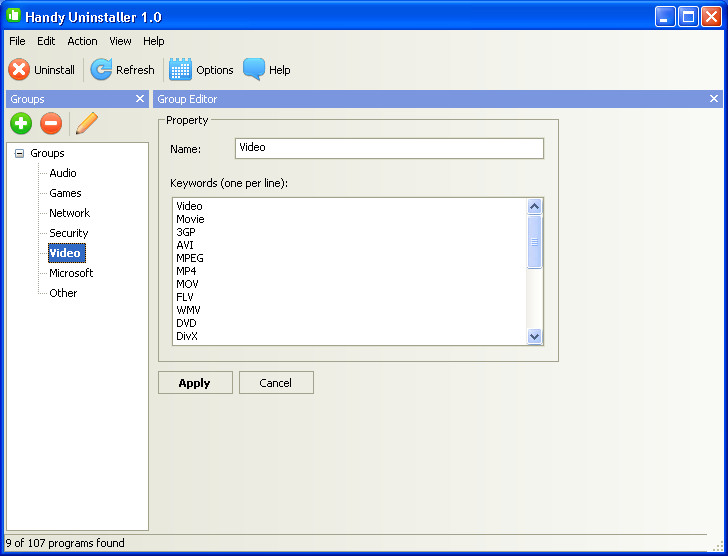Close the Handy Uninstaller window

[x=711, y=17]
